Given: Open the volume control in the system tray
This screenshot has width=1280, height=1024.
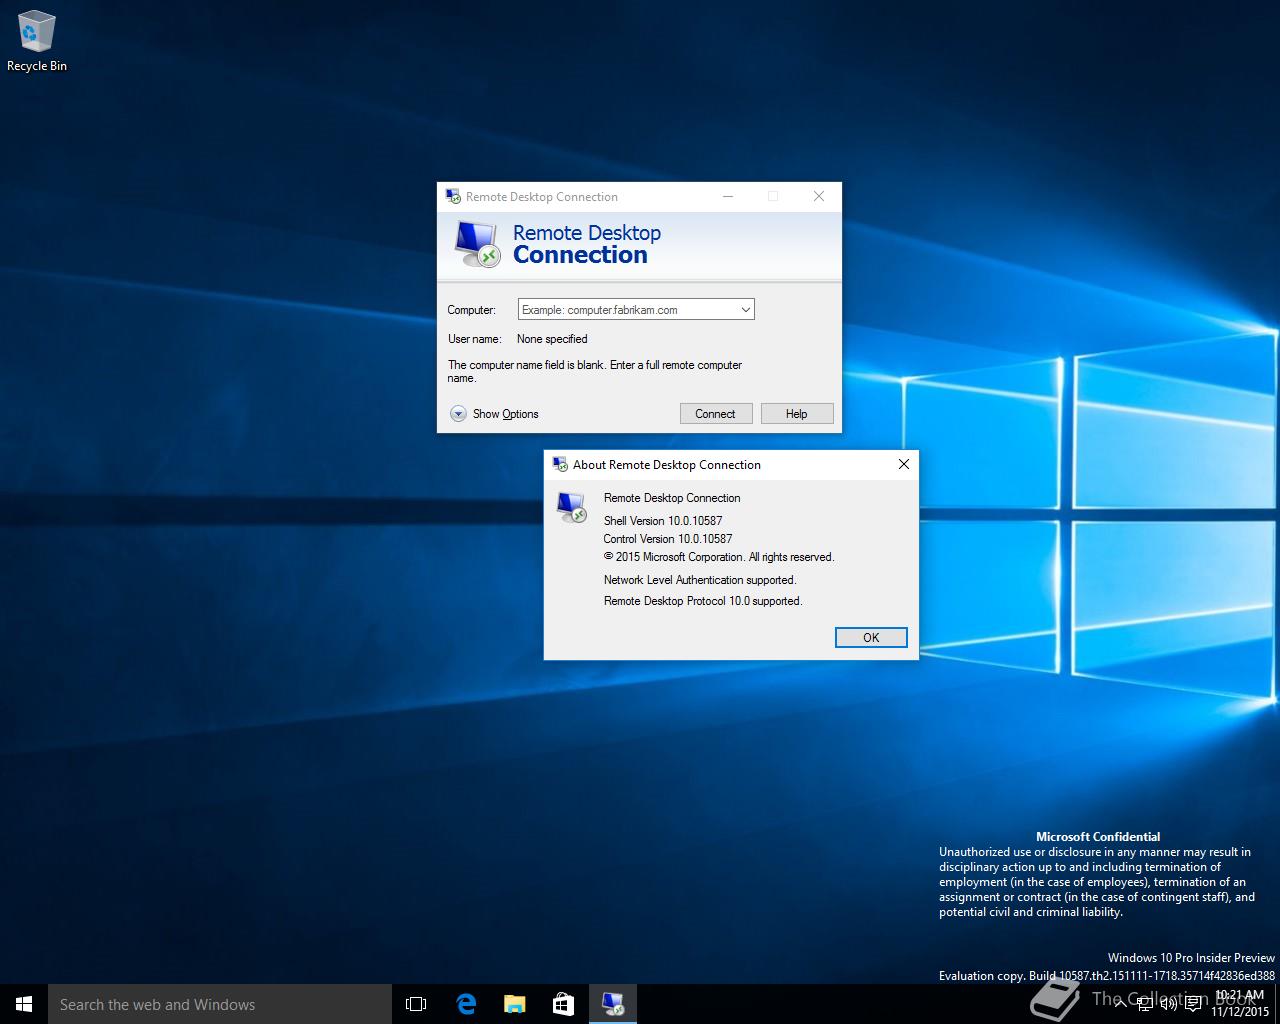Looking at the screenshot, I should (1168, 1004).
